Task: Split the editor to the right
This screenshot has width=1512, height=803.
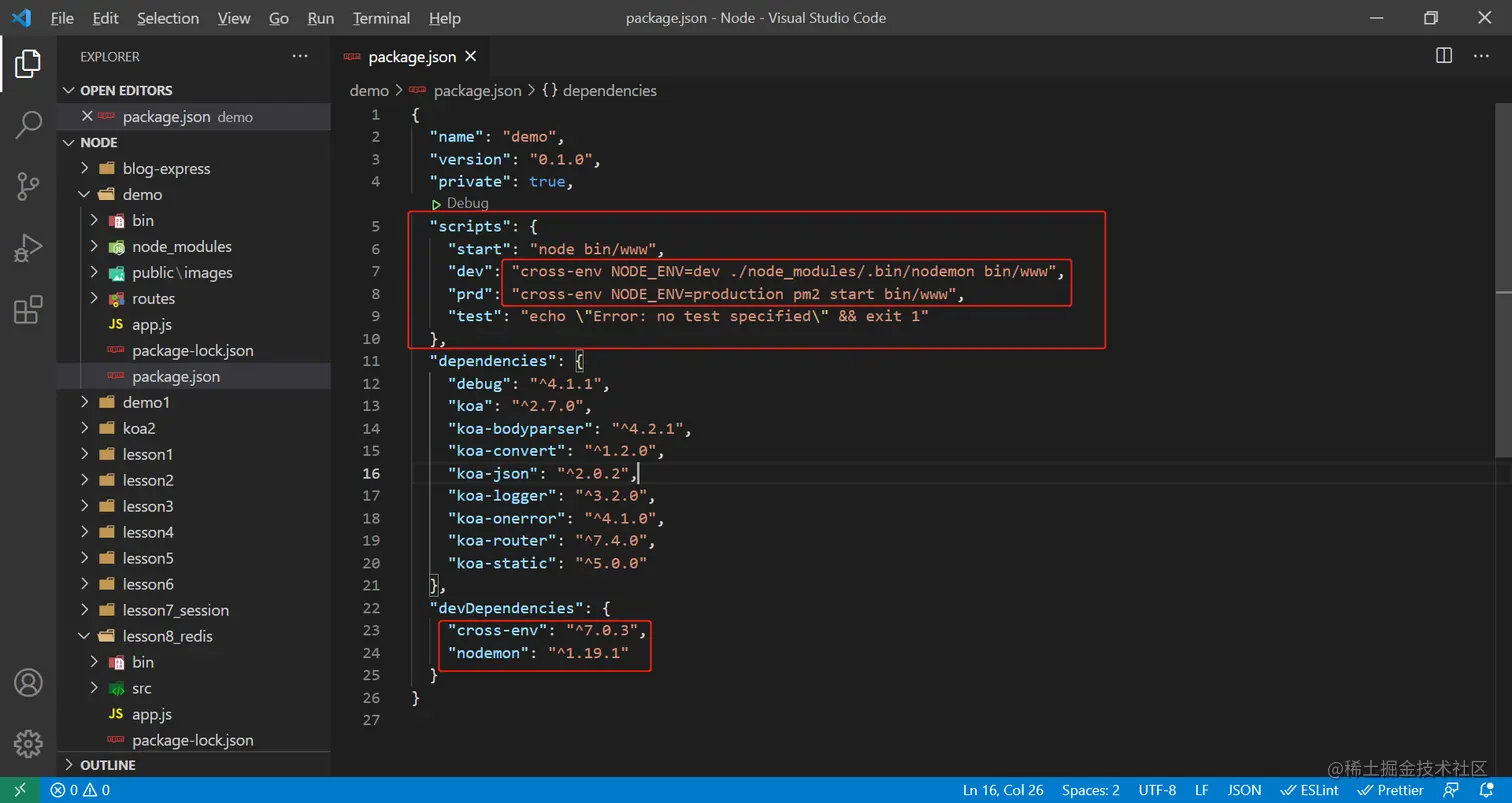Action: click(x=1444, y=56)
